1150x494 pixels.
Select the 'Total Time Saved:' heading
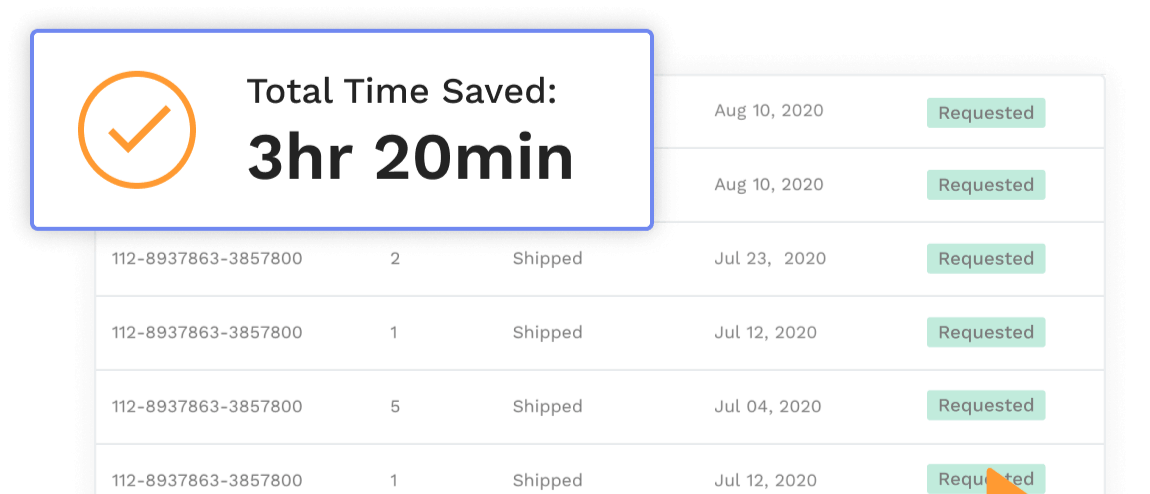(x=401, y=91)
